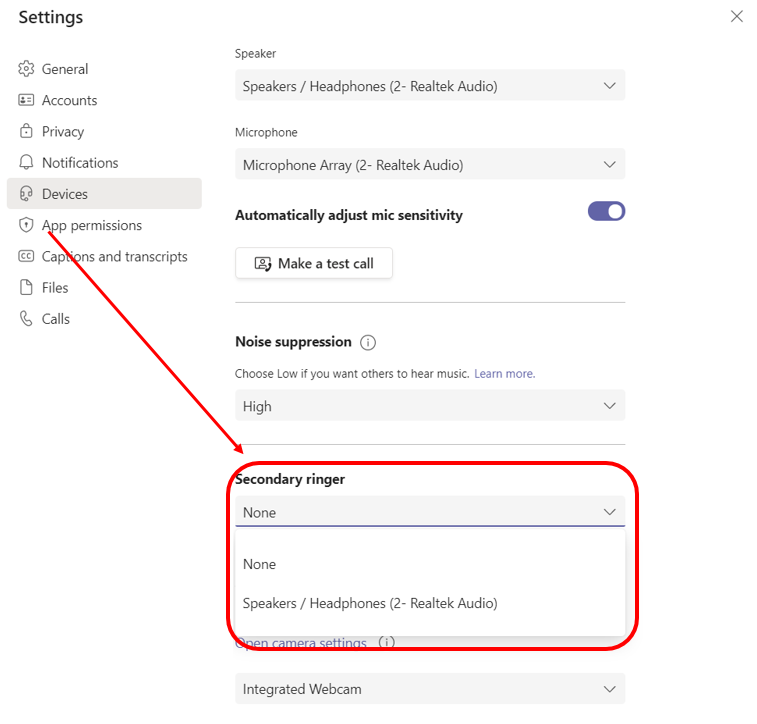Click Make a test call button
Viewport: 757px width, 724px height.
[x=314, y=264]
